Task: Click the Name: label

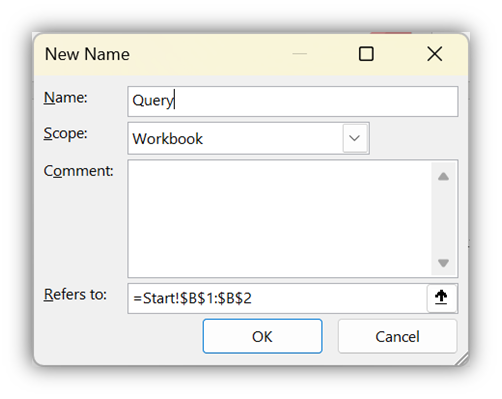Action: [65, 98]
